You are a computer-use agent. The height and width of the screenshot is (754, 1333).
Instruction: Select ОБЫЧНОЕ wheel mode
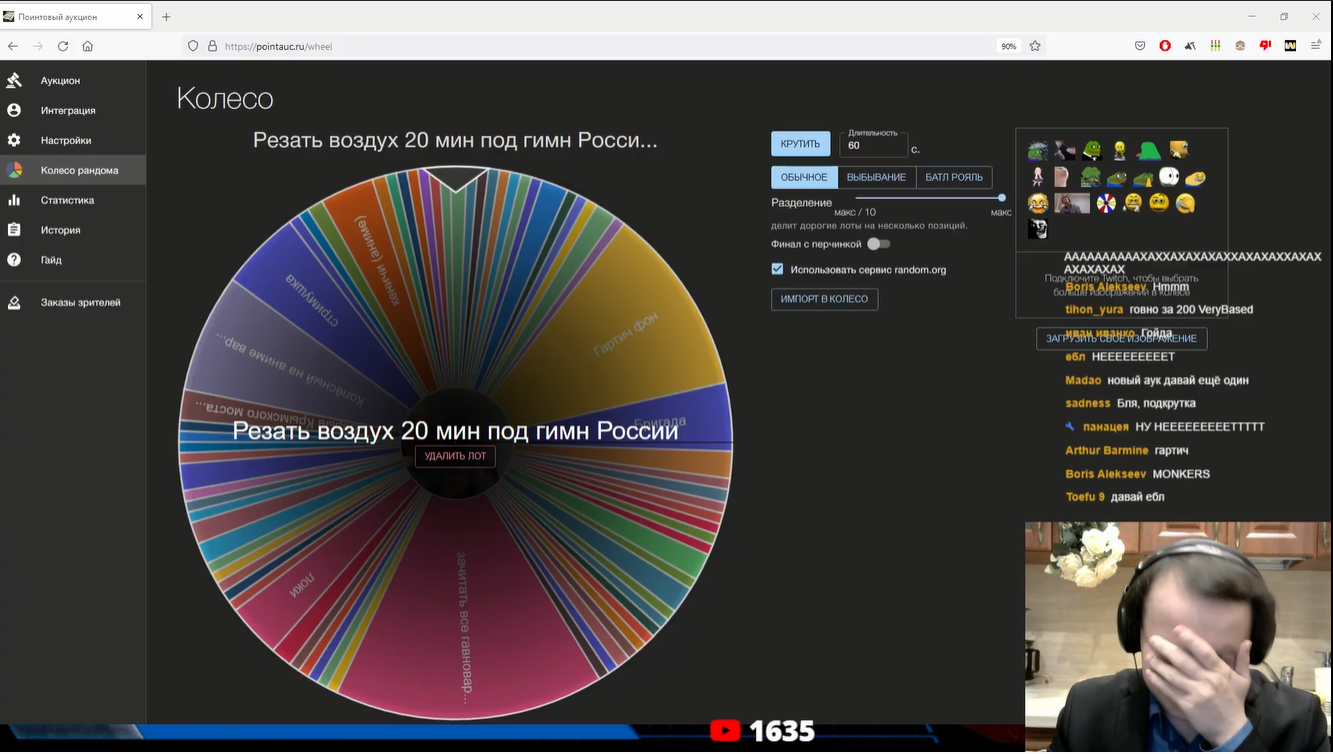click(804, 177)
